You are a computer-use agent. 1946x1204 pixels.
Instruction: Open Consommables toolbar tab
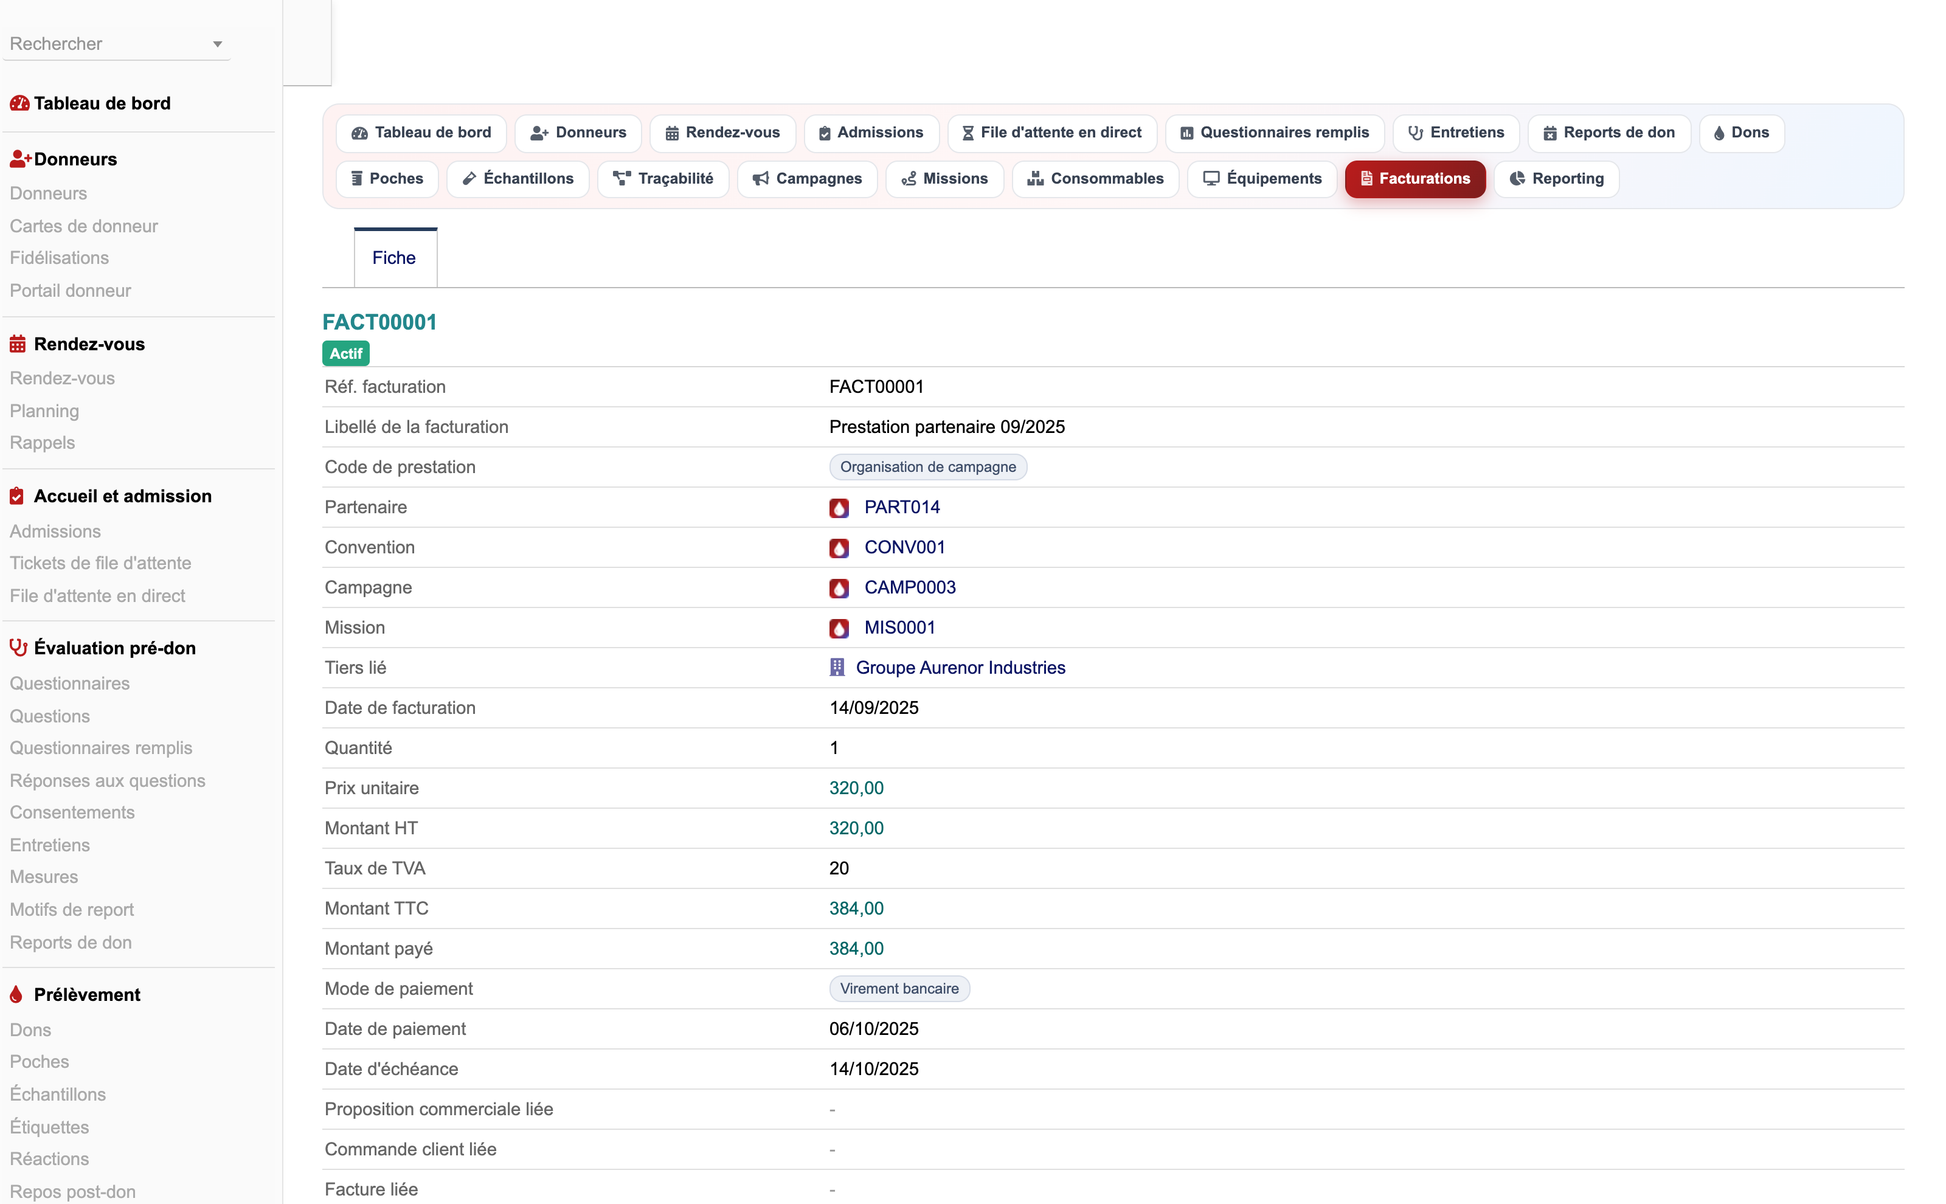point(1096,179)
